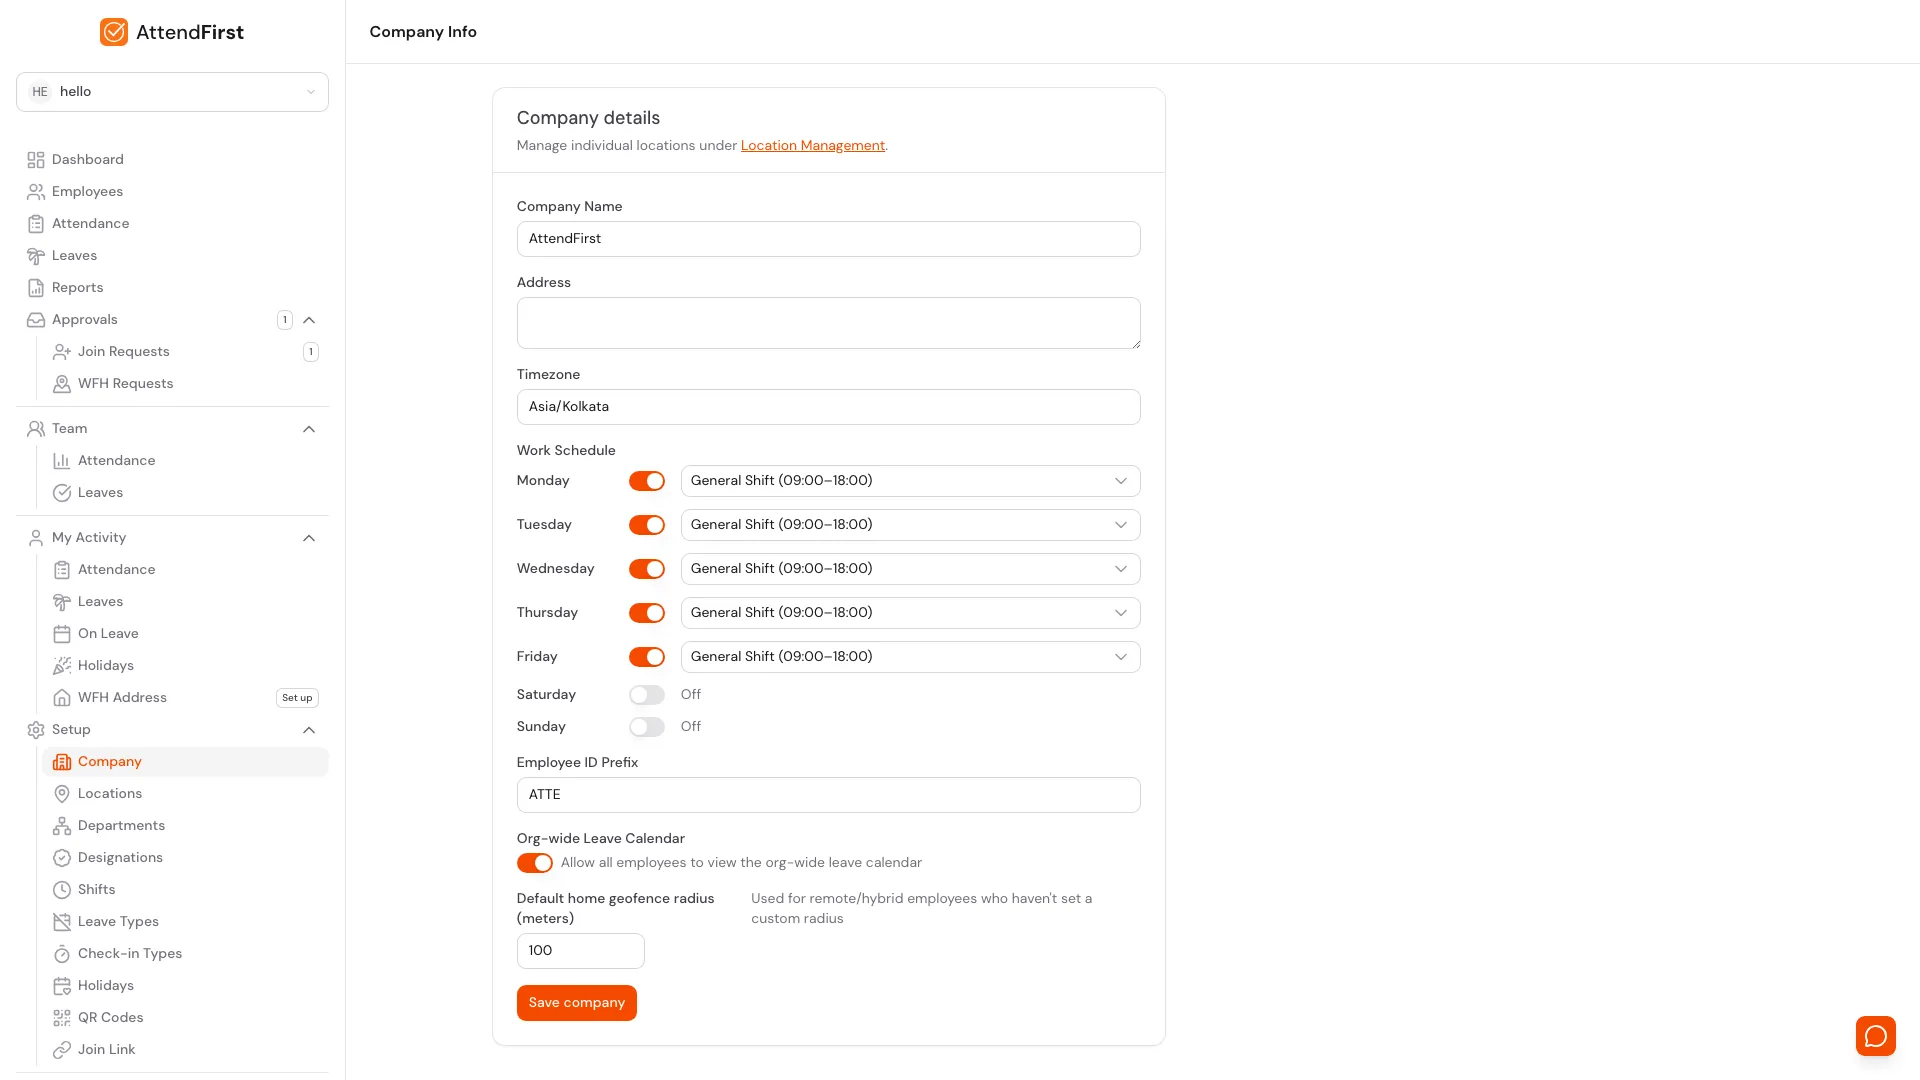Click the Join Requests count badge
Viewport: 1920px width, 1080px height.
311,352
